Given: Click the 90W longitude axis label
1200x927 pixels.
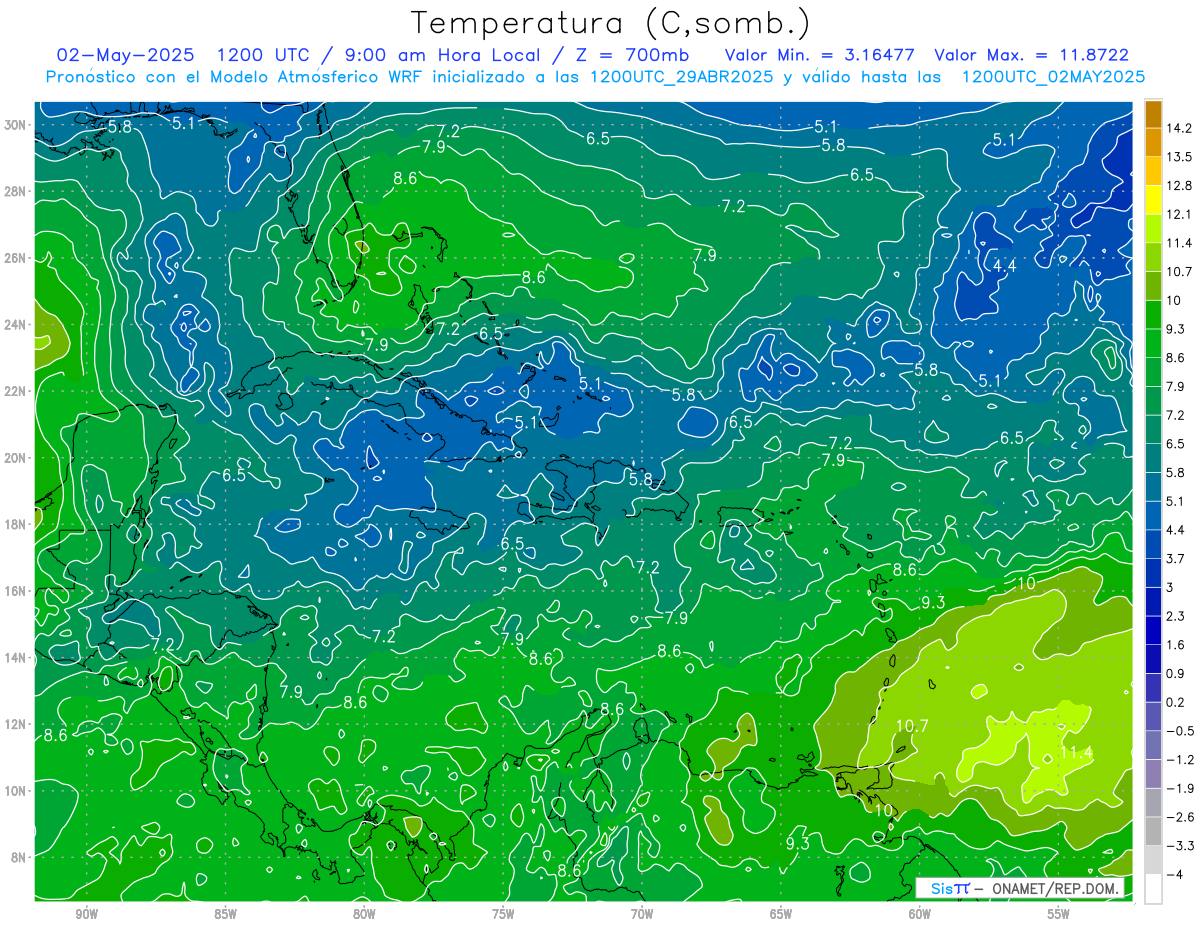Looking at the screenshot, I should tap(86, 914).
